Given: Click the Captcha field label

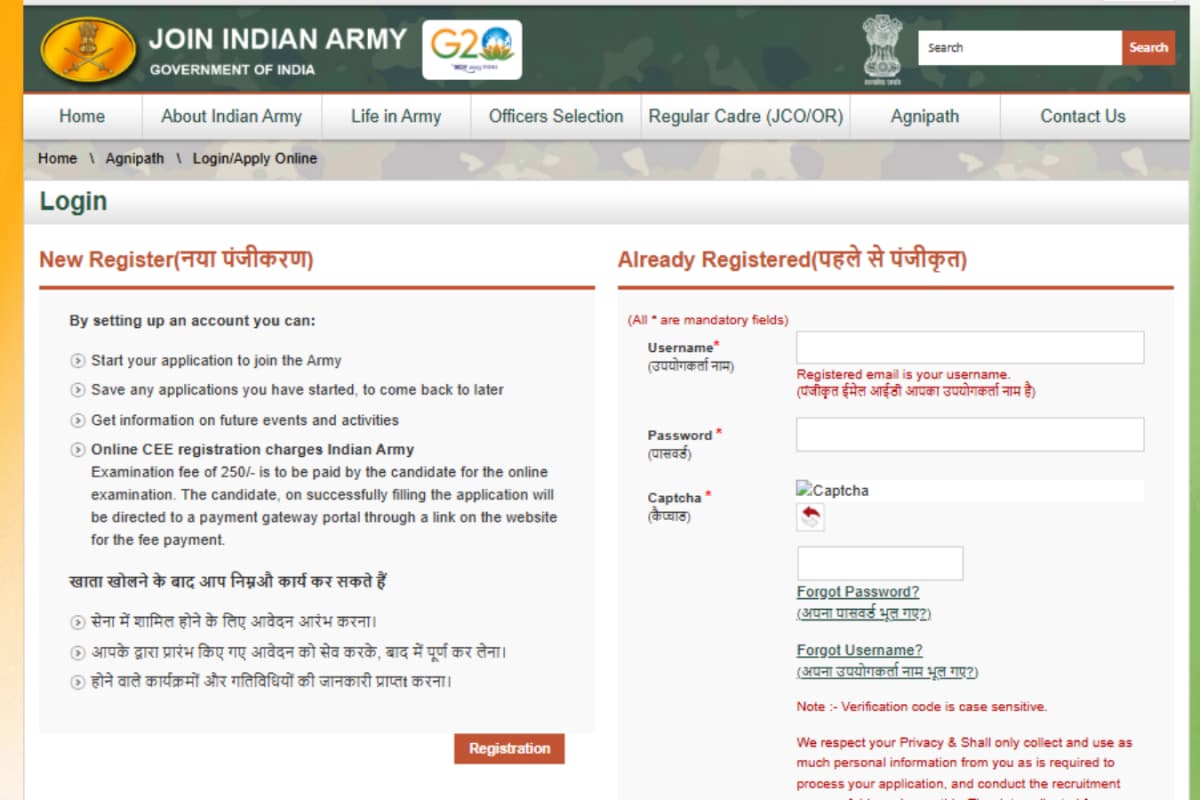Looking at the screenshot, I should 679,497.
